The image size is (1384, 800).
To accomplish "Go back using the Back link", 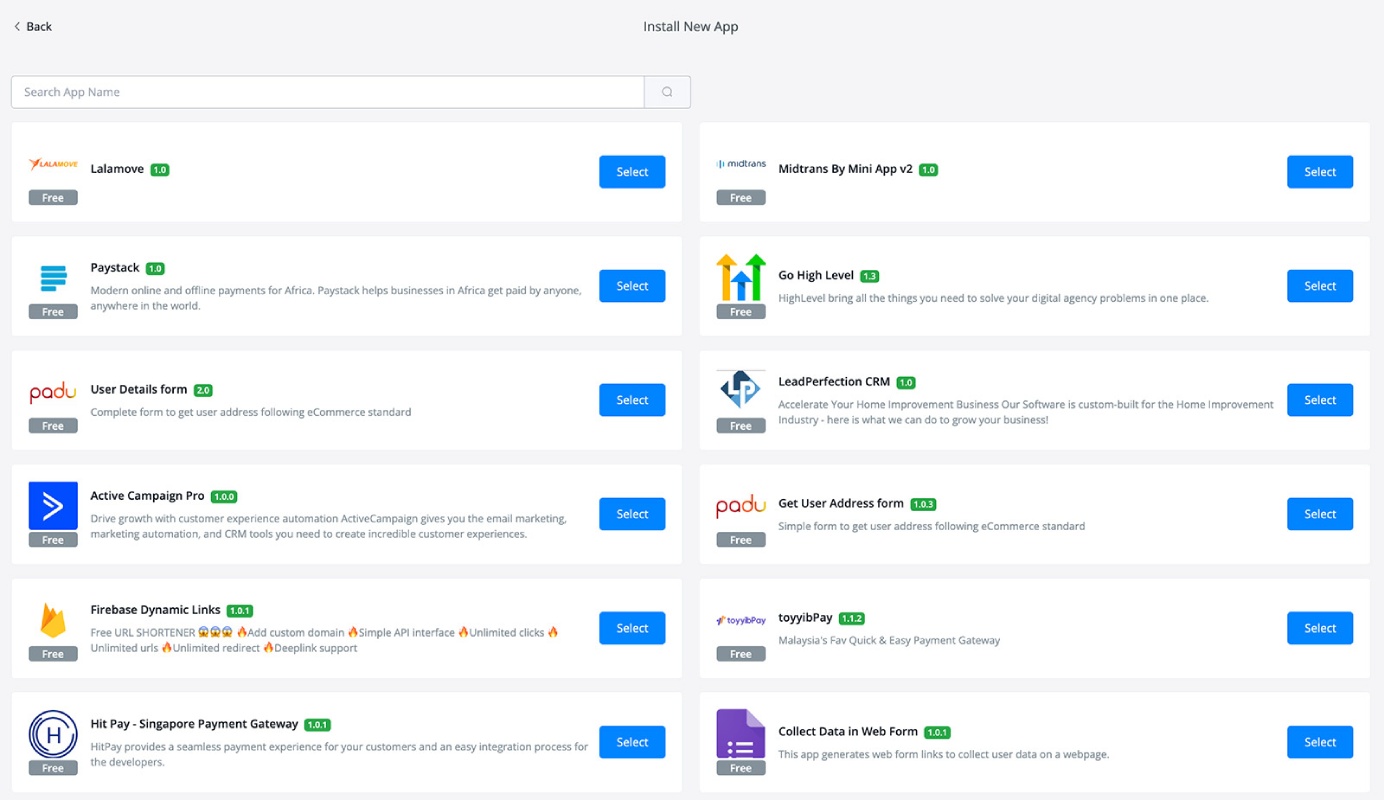I will 33,26.
